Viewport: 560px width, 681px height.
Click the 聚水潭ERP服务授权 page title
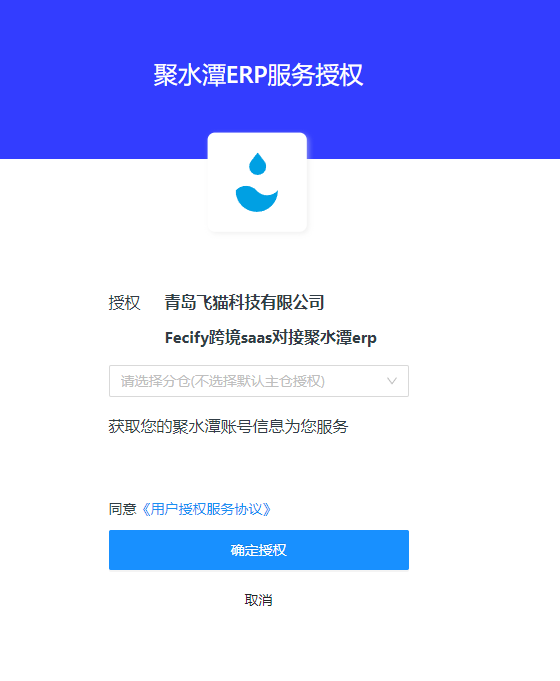pyautogui.click(x=258, y=75)
